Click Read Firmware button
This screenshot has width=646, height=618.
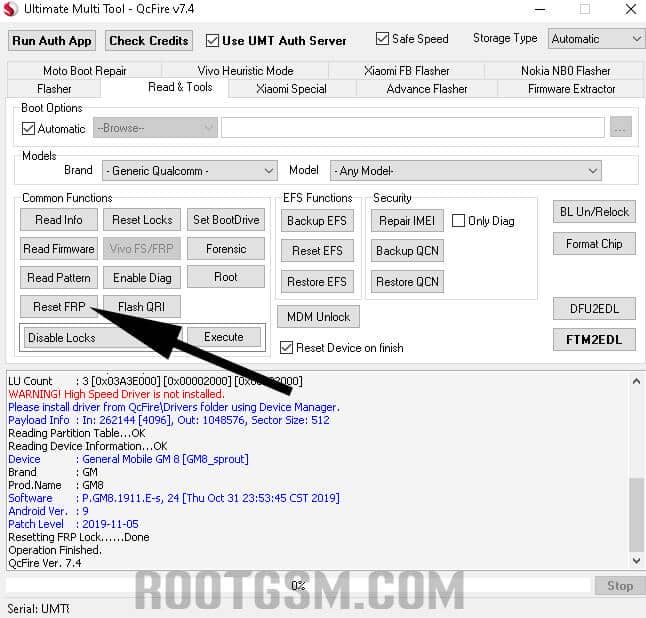pos(59,249)
